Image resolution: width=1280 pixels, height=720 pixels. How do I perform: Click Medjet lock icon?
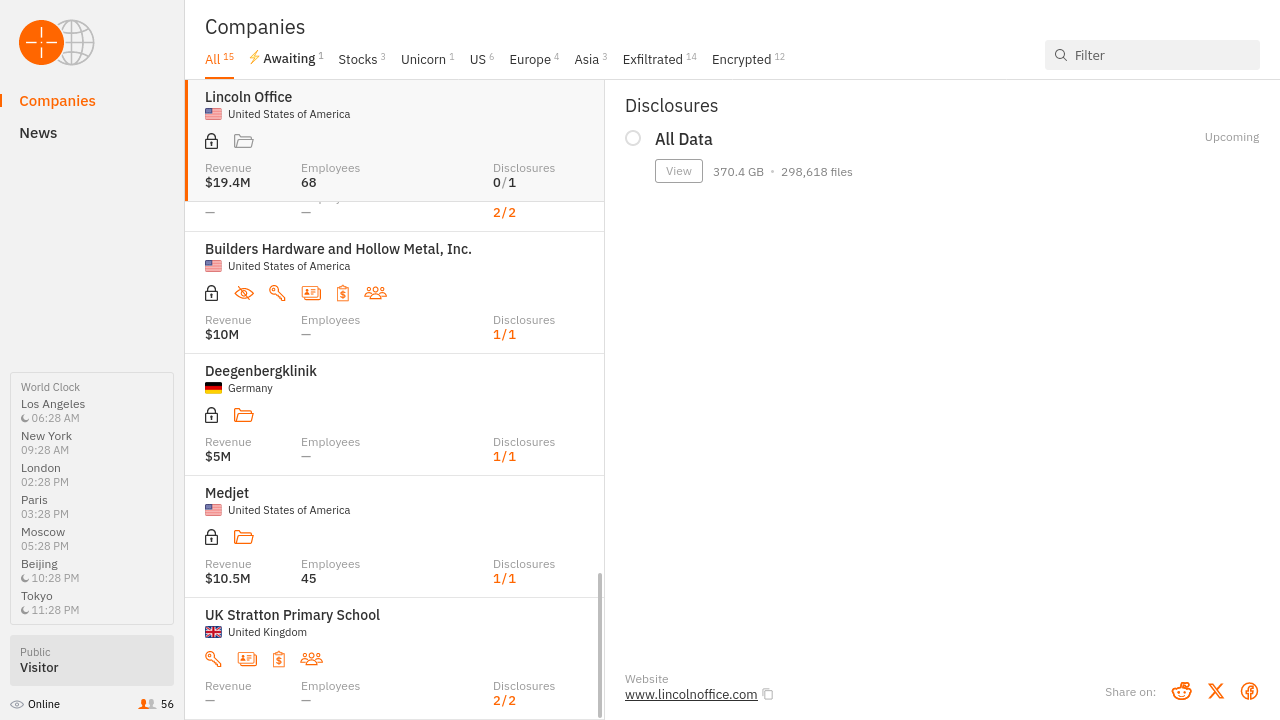211,537
